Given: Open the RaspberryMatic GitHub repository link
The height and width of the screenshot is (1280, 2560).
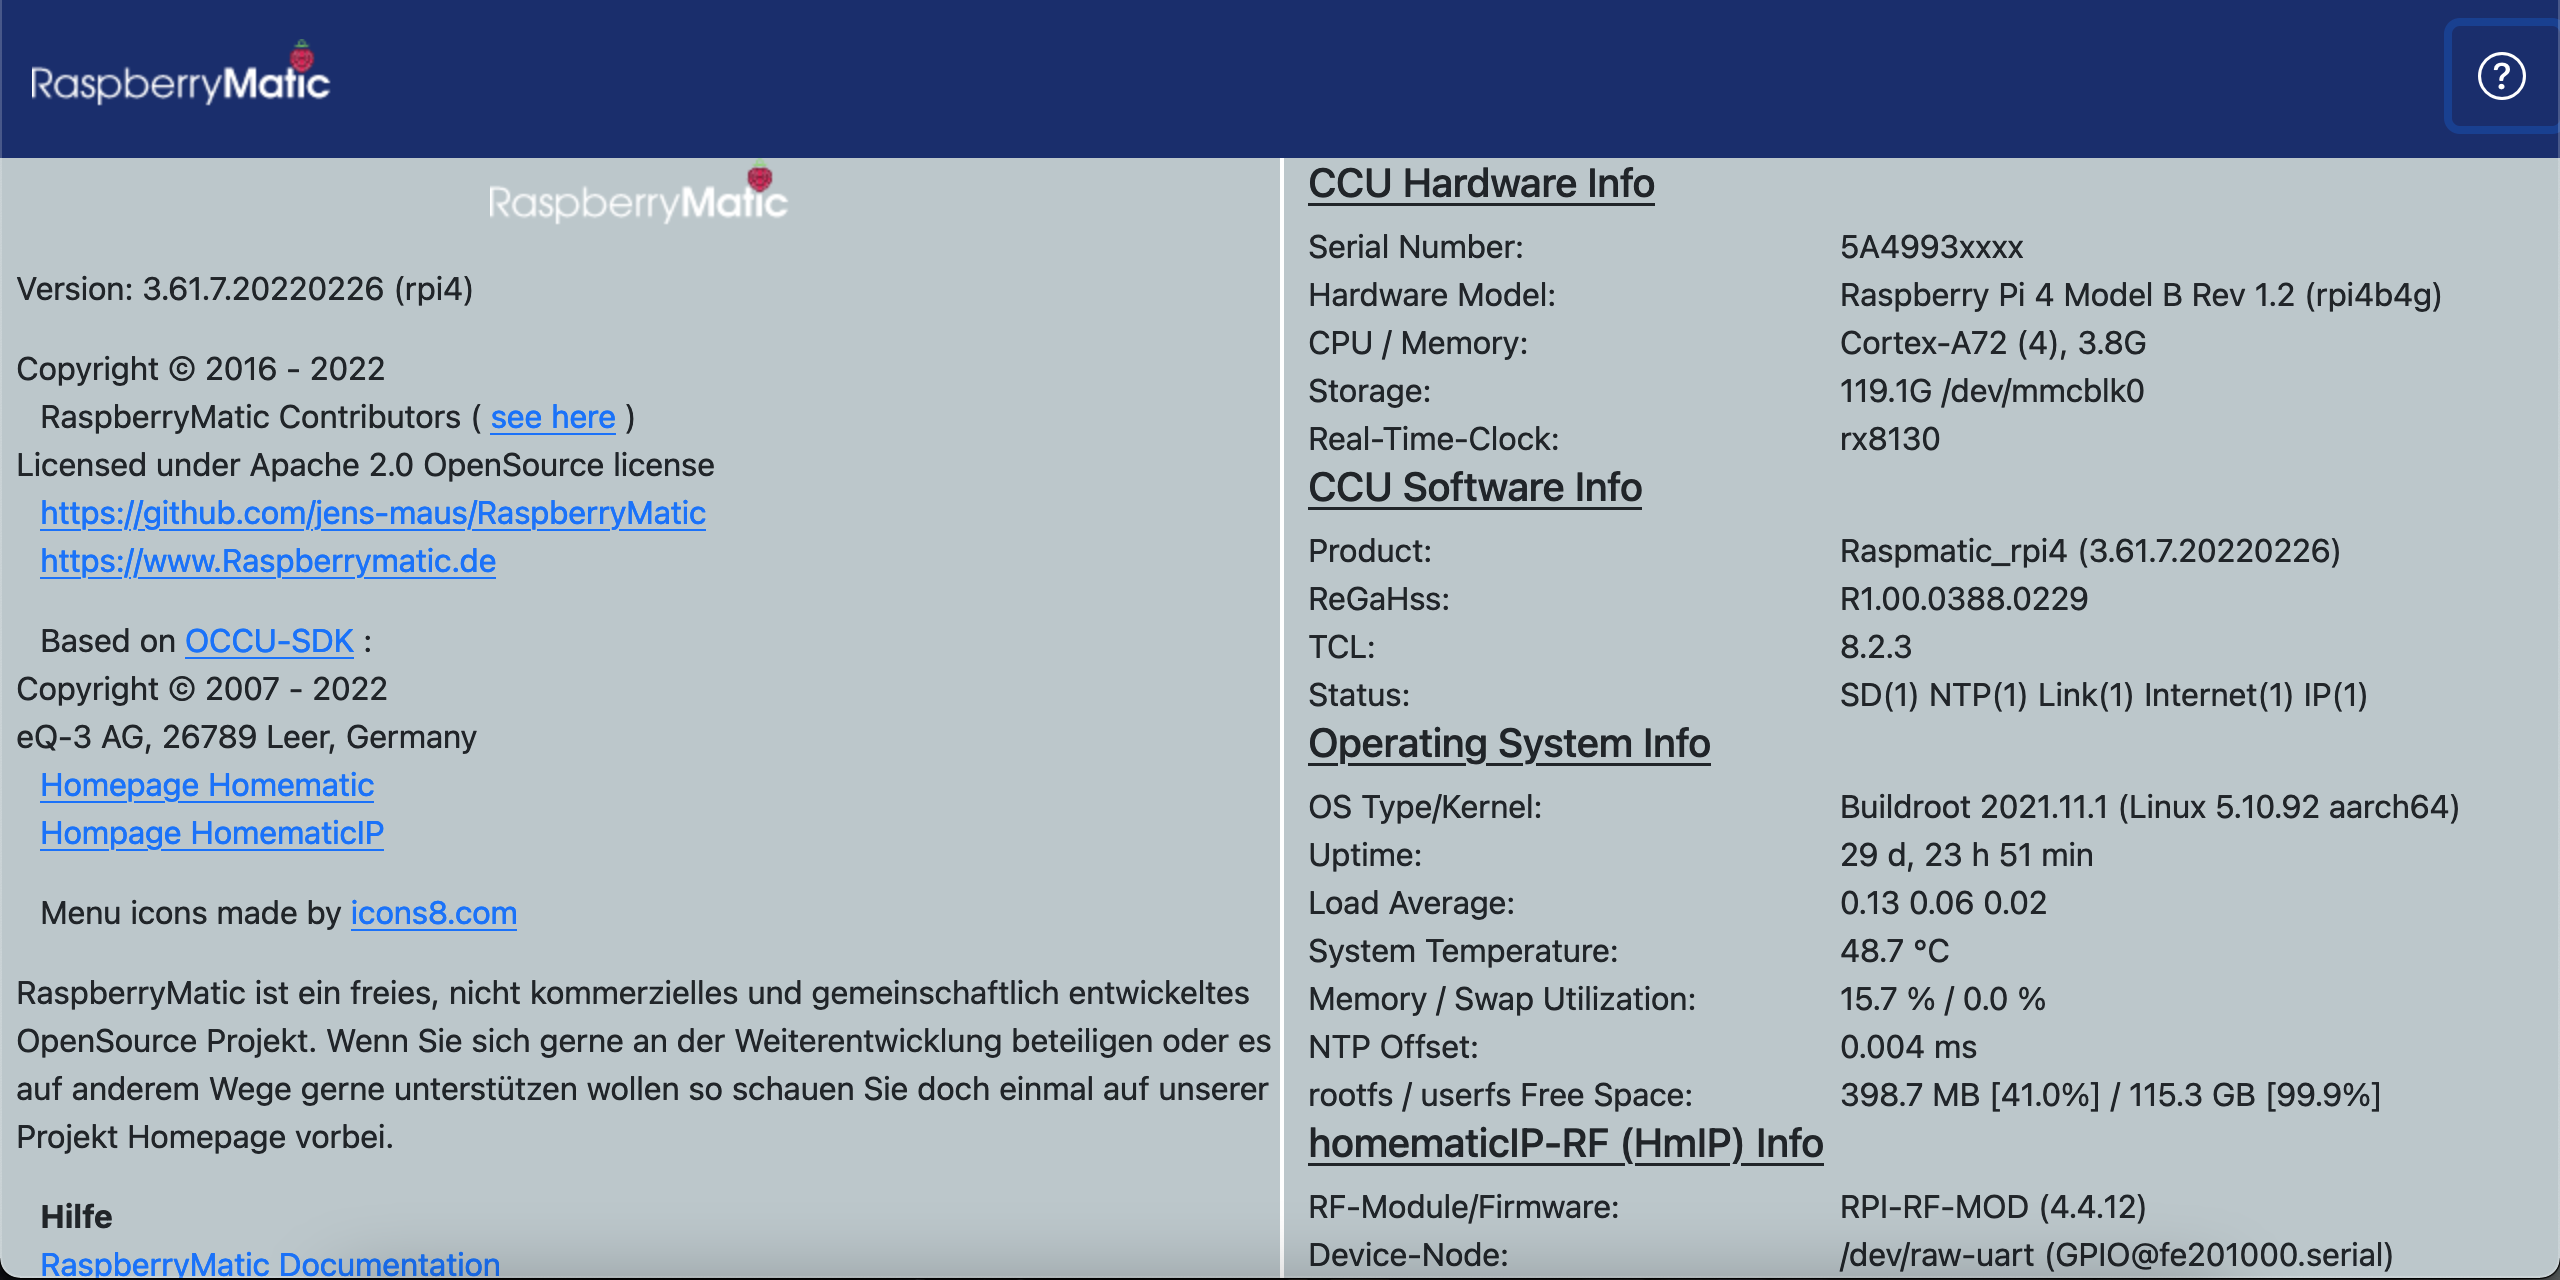Looking at the screenshot, I should (372, 513).
